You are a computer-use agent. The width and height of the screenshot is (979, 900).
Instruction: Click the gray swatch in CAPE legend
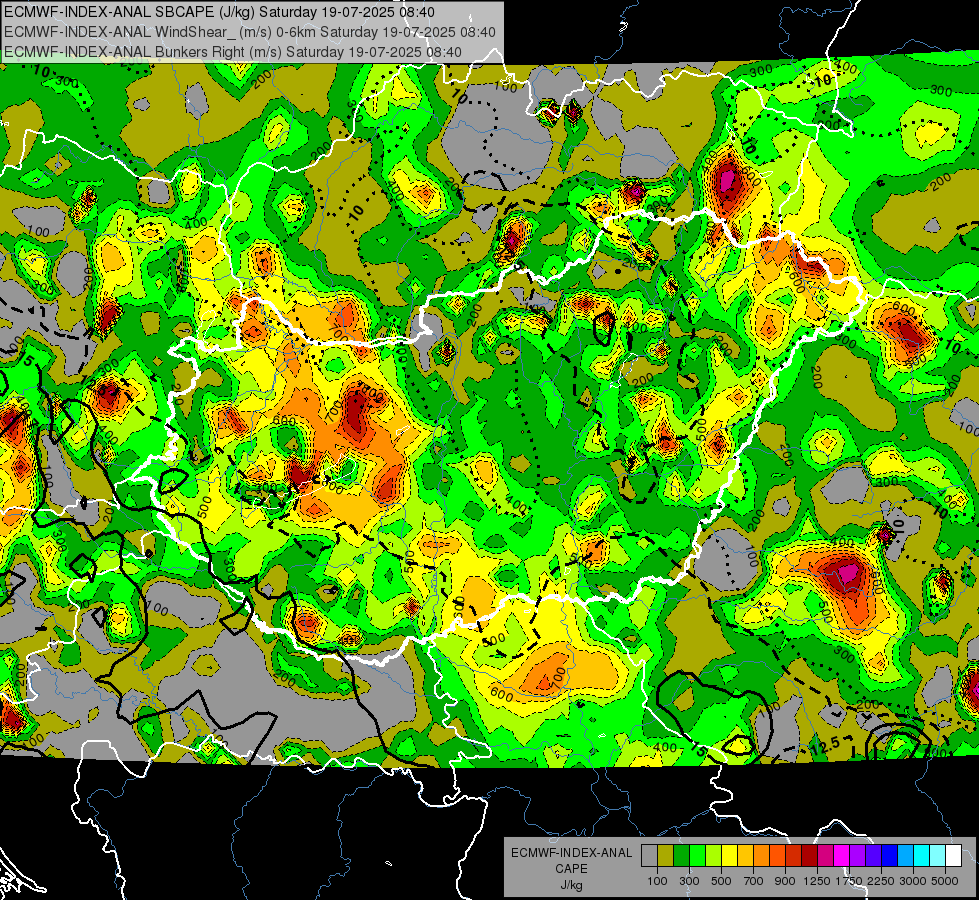649,855
